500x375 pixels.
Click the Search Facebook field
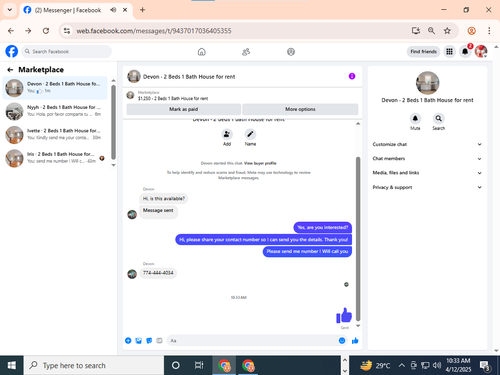67,51
